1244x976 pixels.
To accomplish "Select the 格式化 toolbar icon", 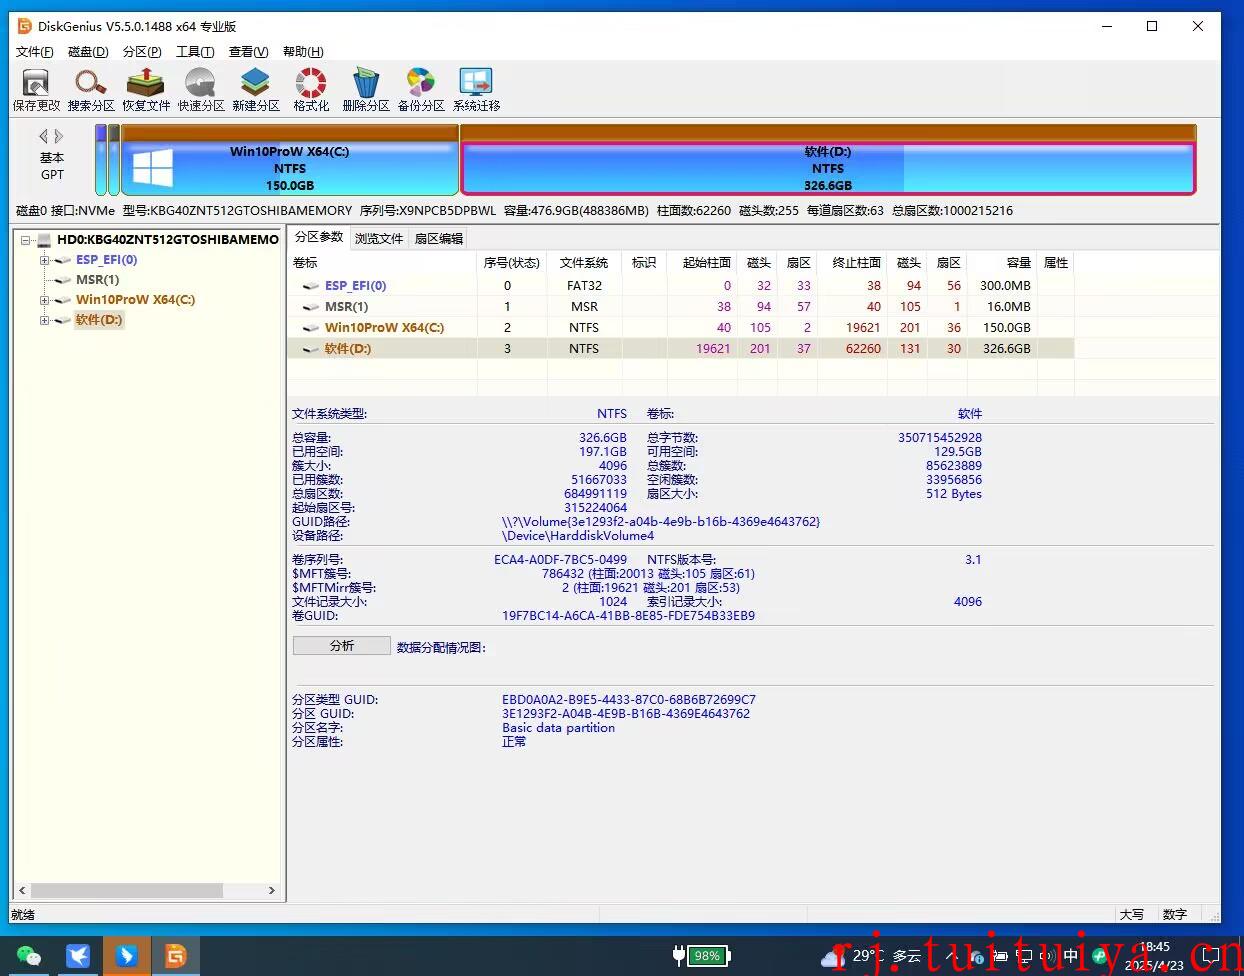I will tap(311, 89).
